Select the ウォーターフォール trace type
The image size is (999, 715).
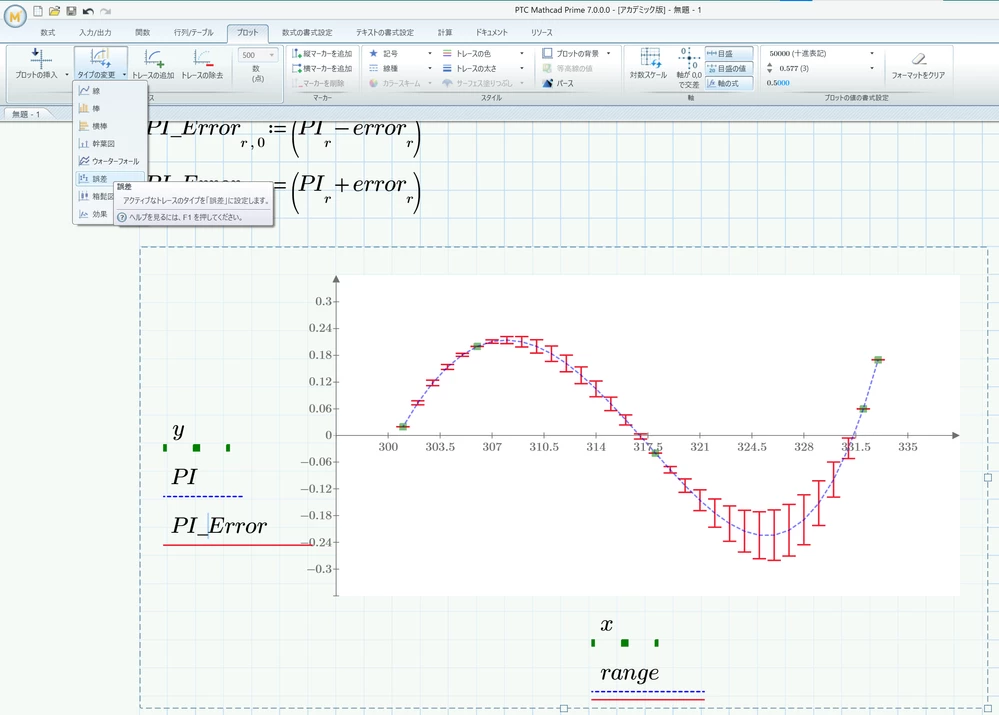pos(110,161)
